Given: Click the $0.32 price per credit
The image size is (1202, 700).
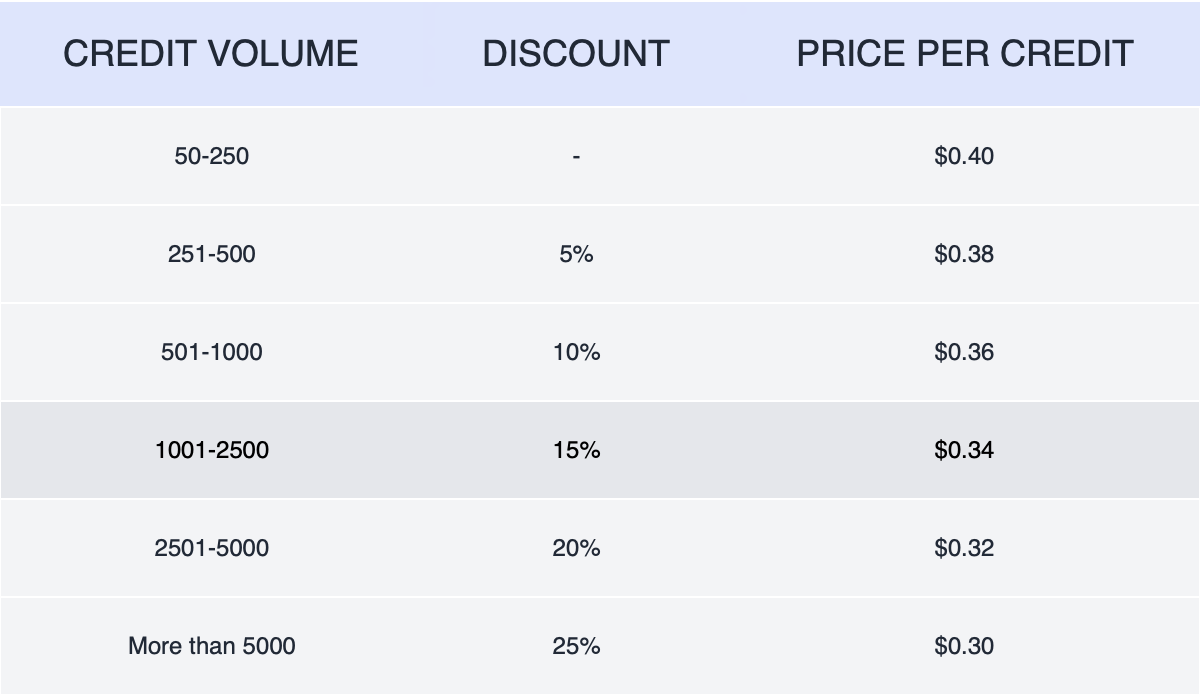Looking at the screenshot, I should pos(964,548).
